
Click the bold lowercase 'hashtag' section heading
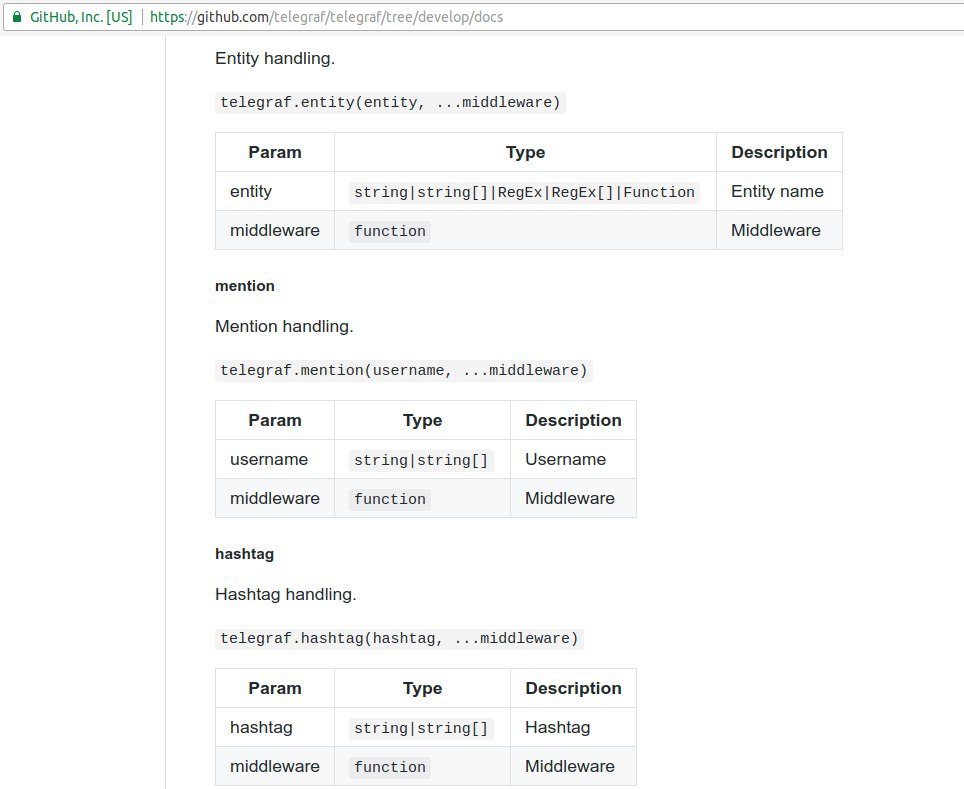pyautogui.click(x=245, y=554)
